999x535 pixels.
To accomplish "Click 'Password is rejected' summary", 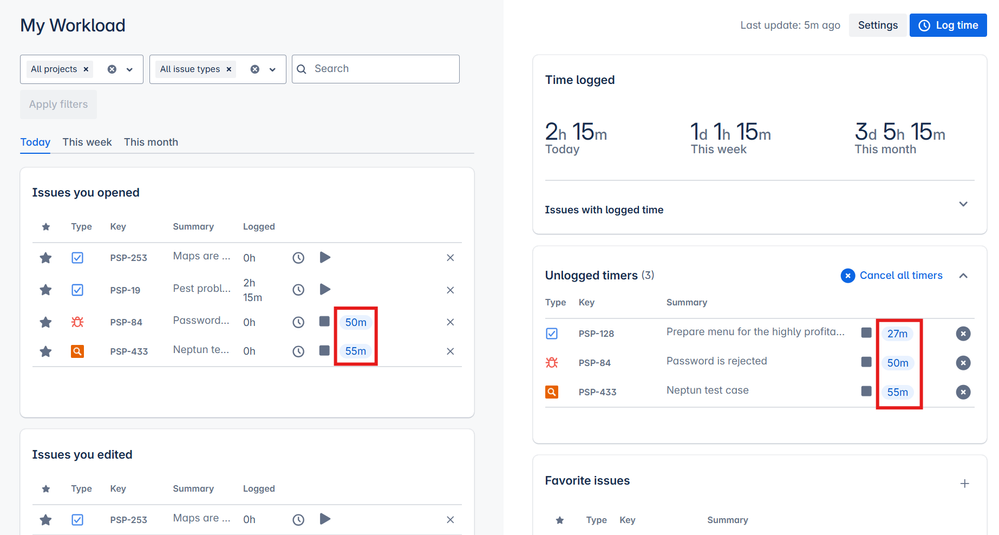I will (x=716, y=361).
